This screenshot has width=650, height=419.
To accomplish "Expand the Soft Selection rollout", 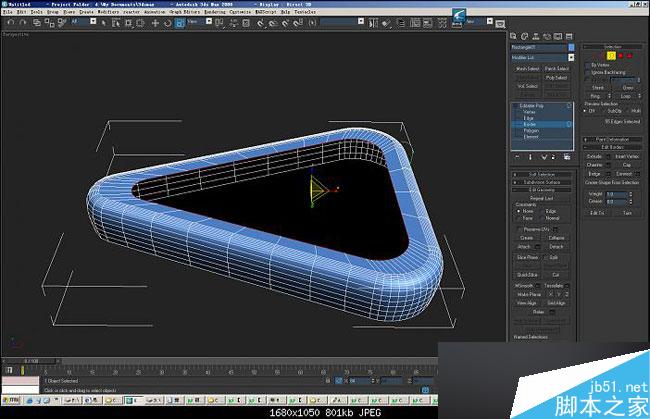I will click(542, 174).
